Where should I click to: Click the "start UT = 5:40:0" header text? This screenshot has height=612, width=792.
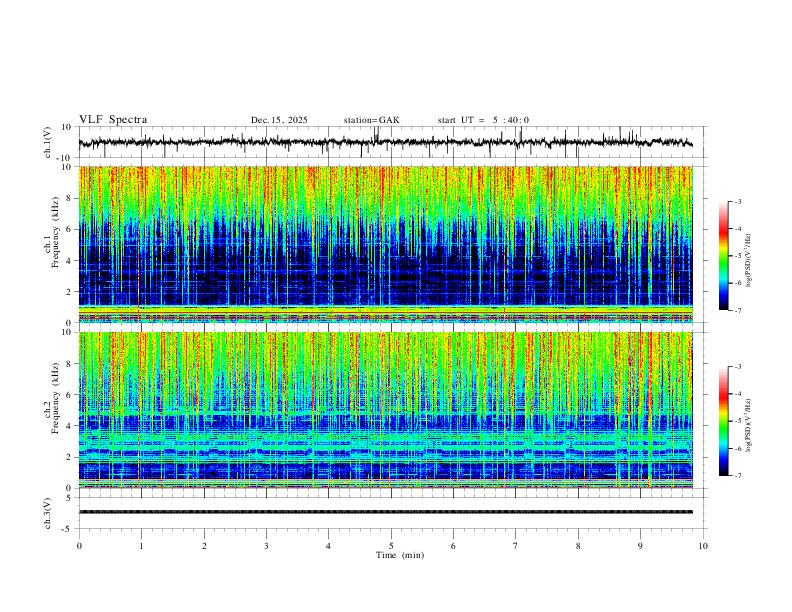(x=483, y=120)
